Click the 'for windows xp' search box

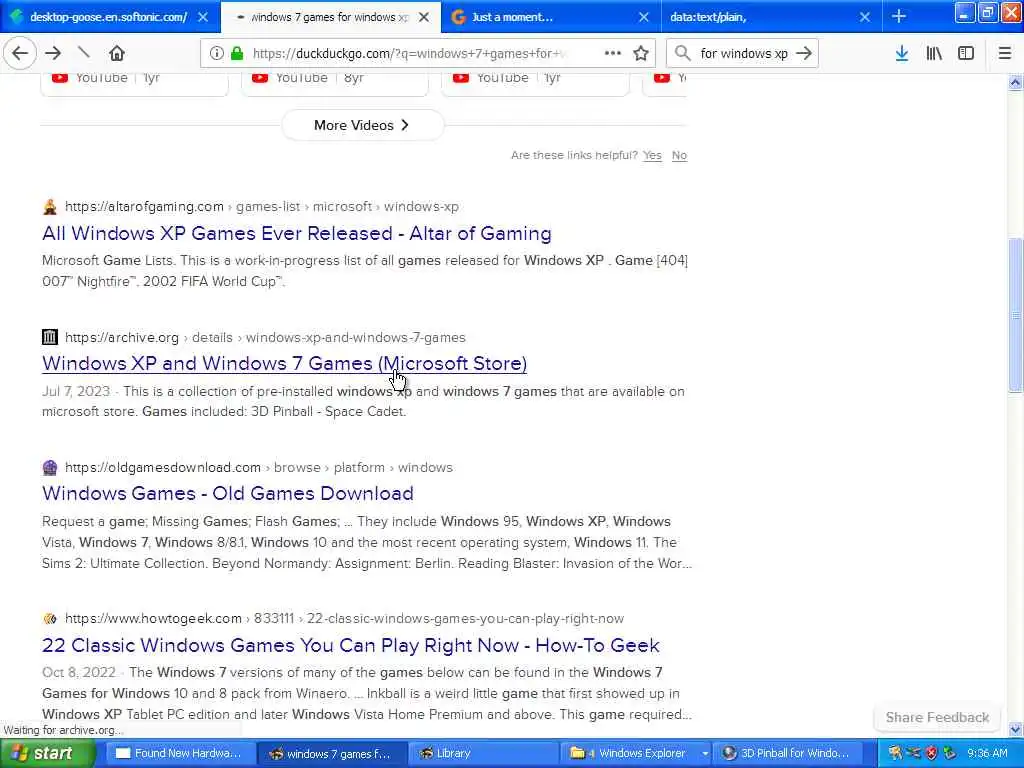click(x=744, y=54)
